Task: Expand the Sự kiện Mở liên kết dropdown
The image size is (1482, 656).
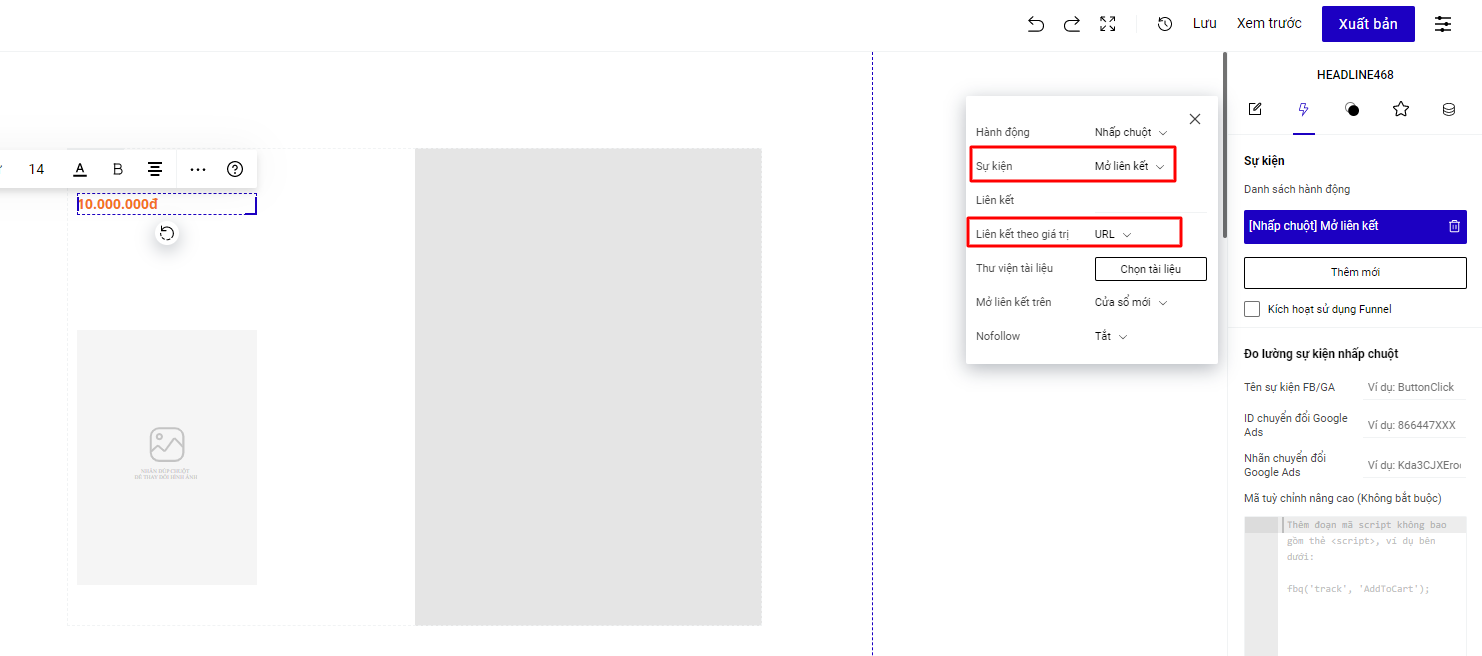Action: [x=1129, y=166]
